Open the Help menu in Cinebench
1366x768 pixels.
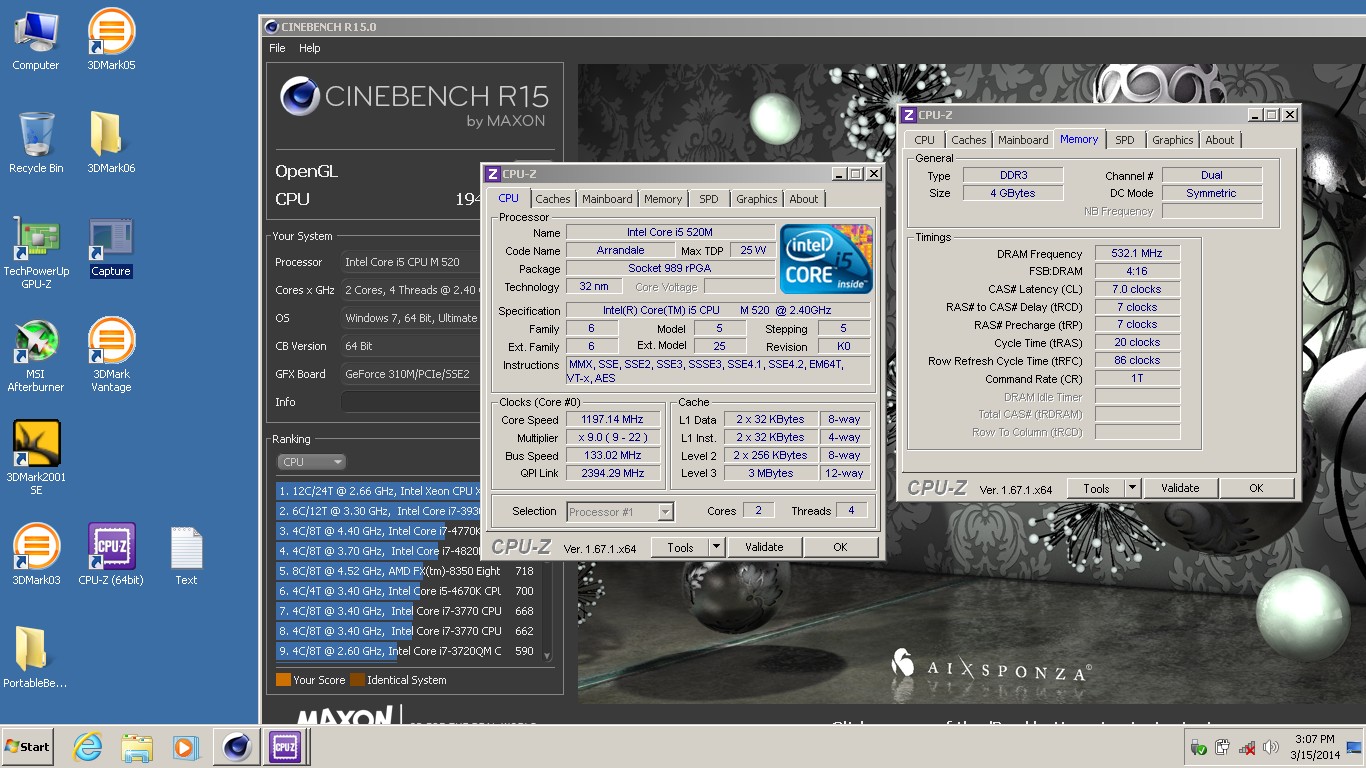310,48
